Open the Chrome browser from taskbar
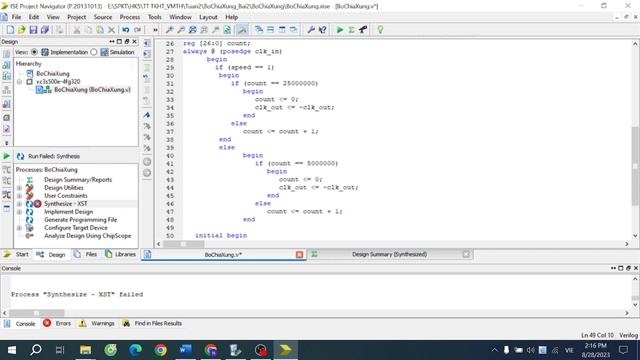 coord(161,350)
